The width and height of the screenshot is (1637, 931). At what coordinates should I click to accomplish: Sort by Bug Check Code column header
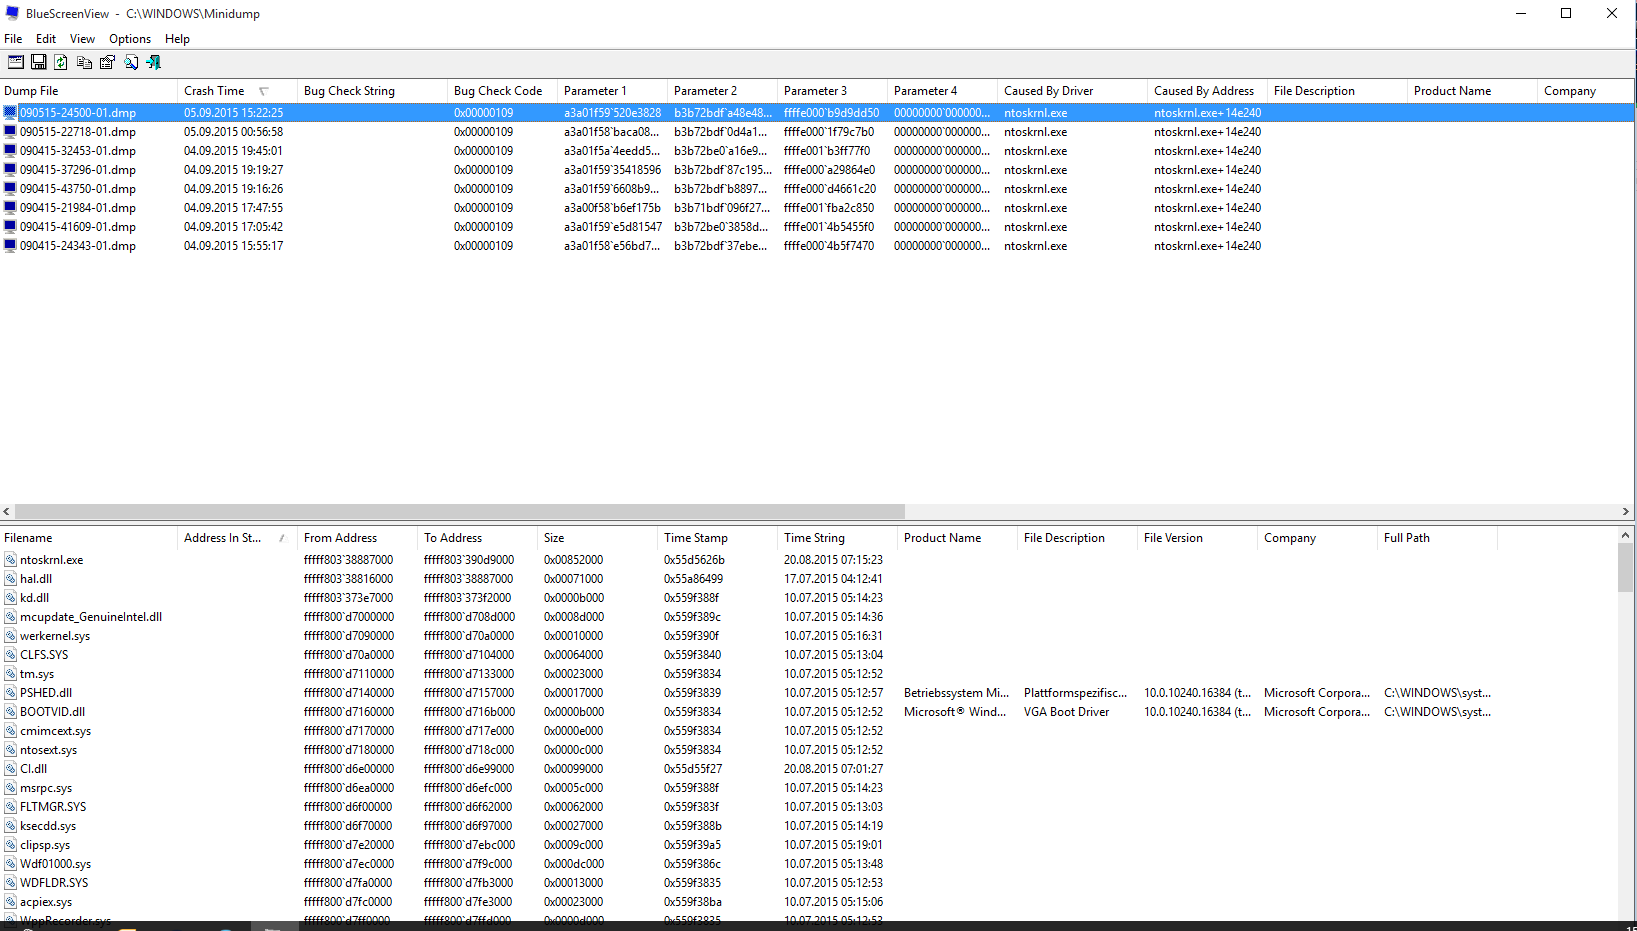tap(503, 91)
